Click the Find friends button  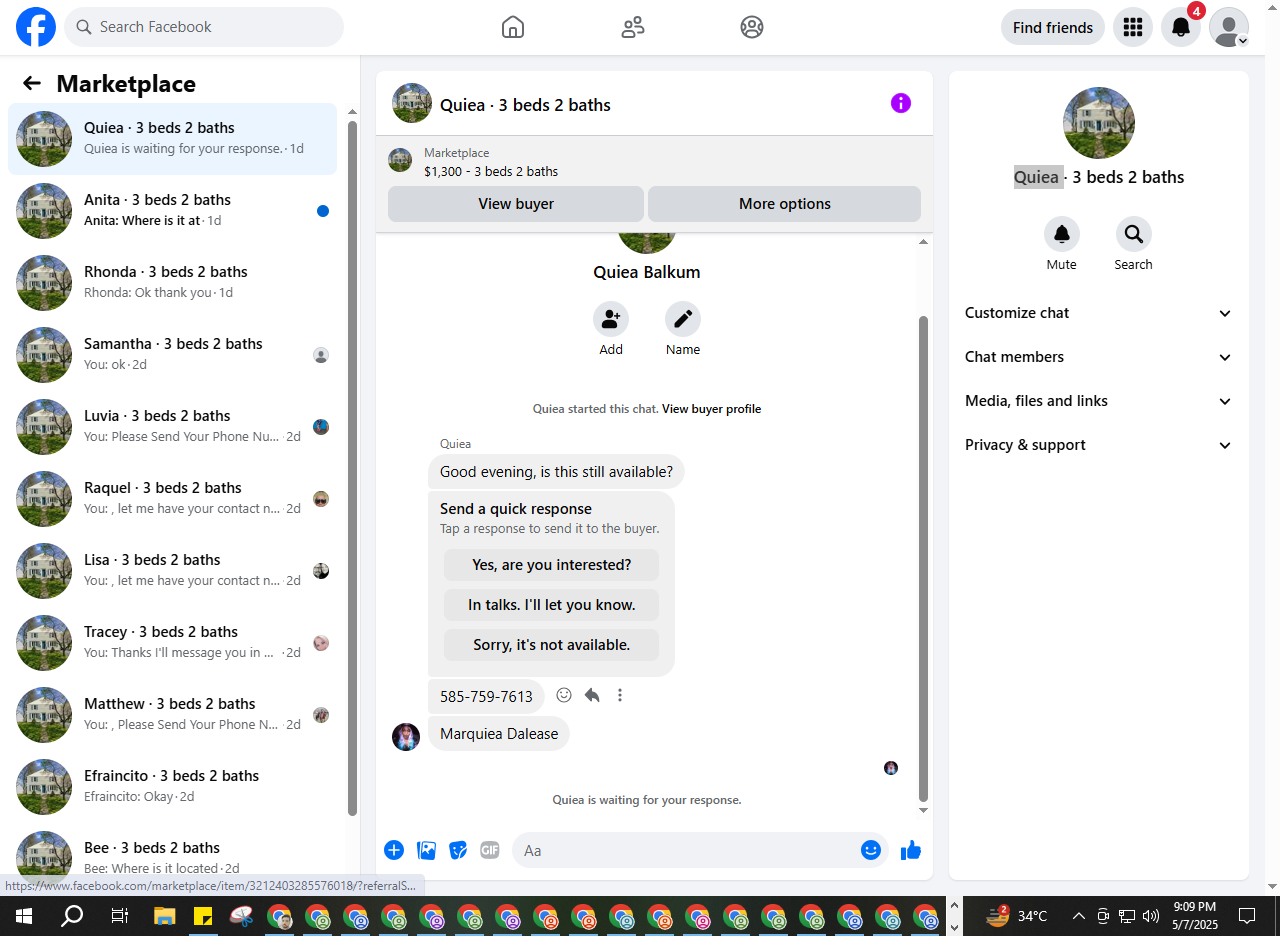[x=1053, y=27]
